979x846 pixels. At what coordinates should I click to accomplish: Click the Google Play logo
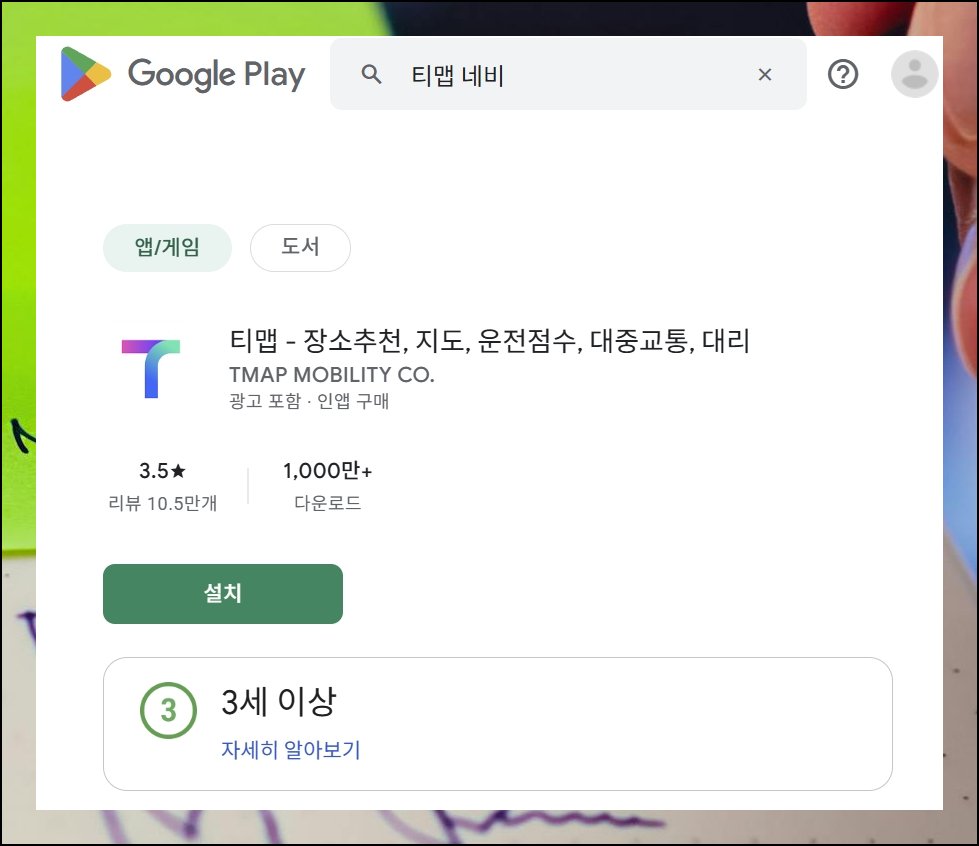coord(183,74)
